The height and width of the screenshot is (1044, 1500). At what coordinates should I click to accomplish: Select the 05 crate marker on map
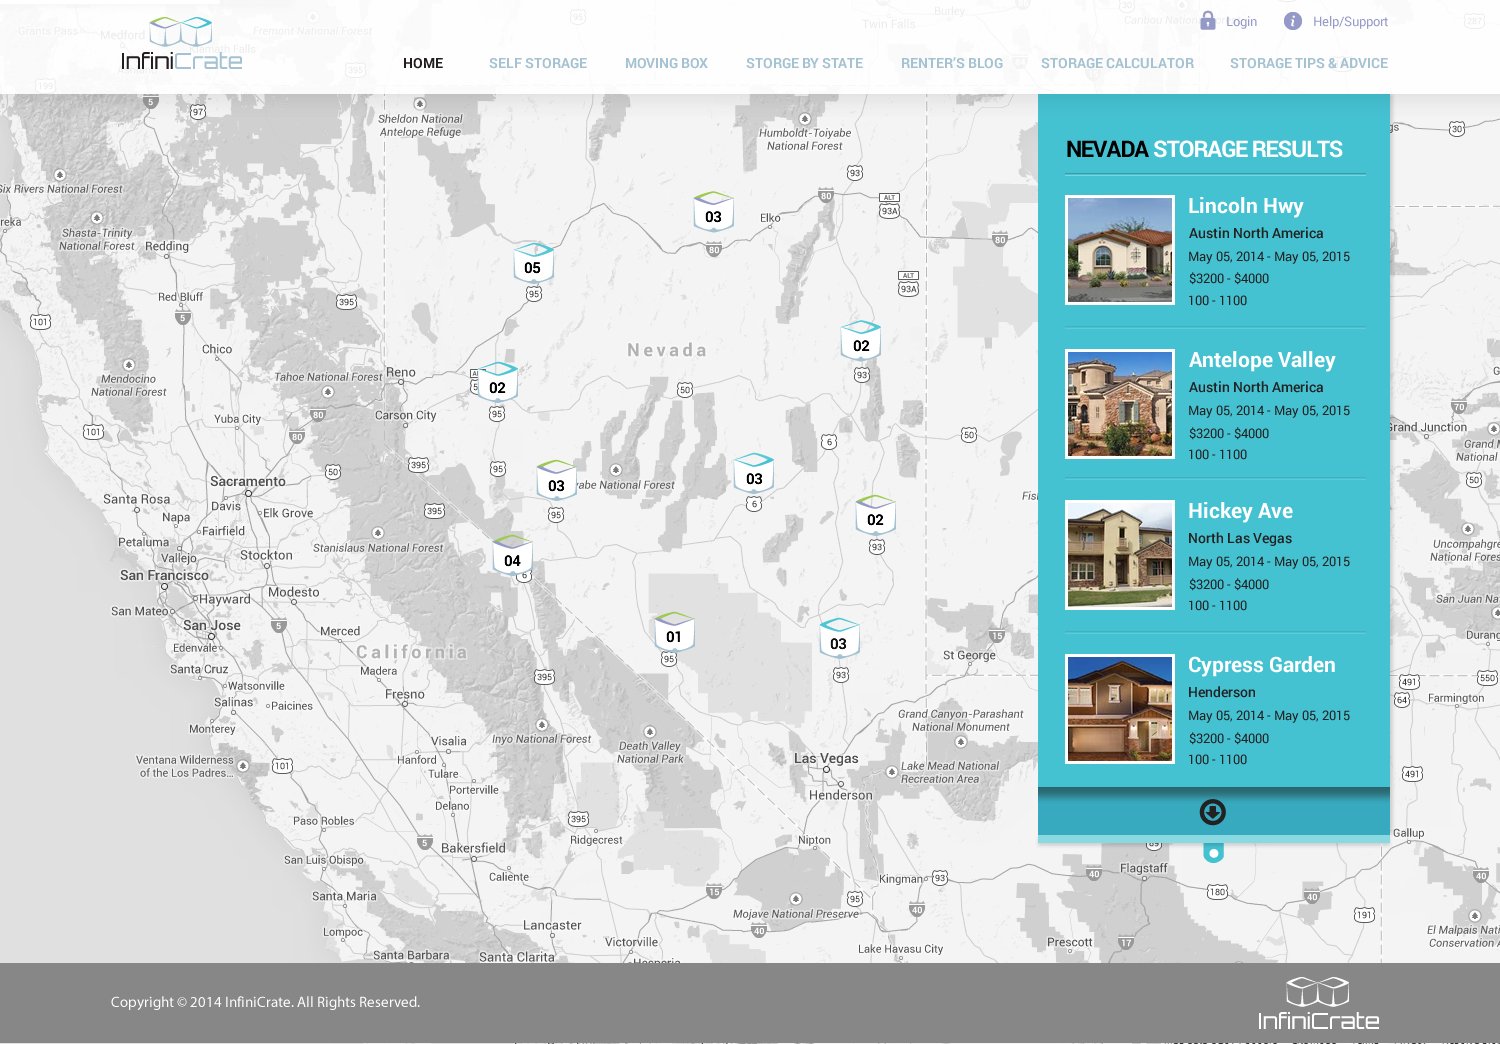pyautogui.click(x=533, y=264)
